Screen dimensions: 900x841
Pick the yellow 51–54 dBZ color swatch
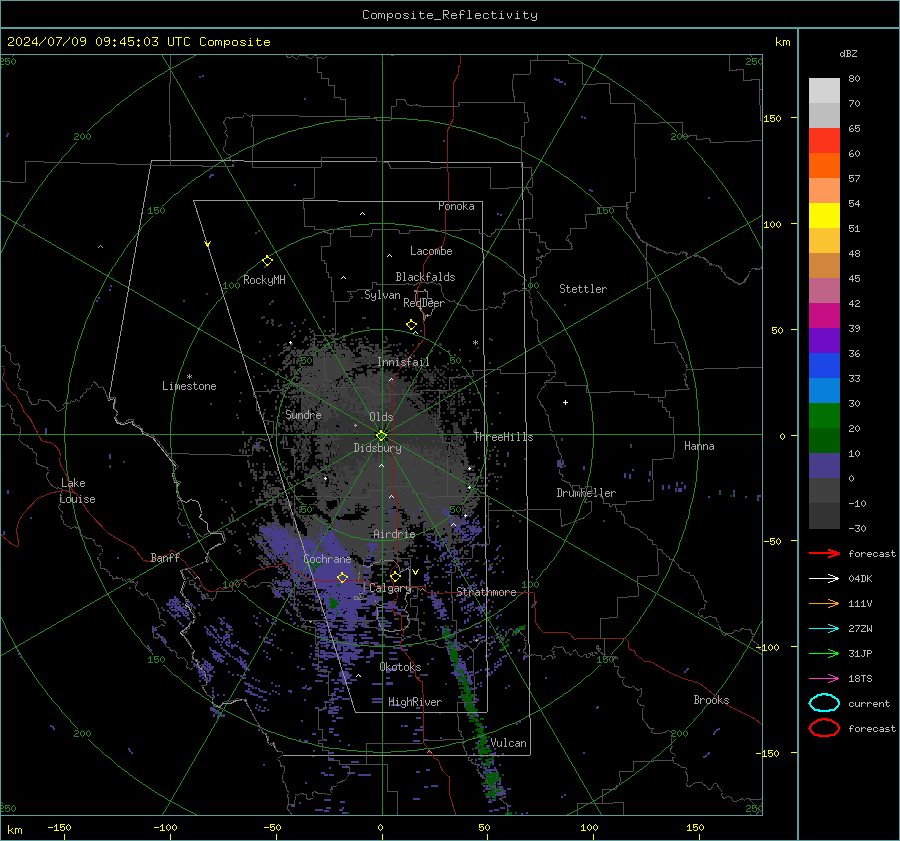824,215
